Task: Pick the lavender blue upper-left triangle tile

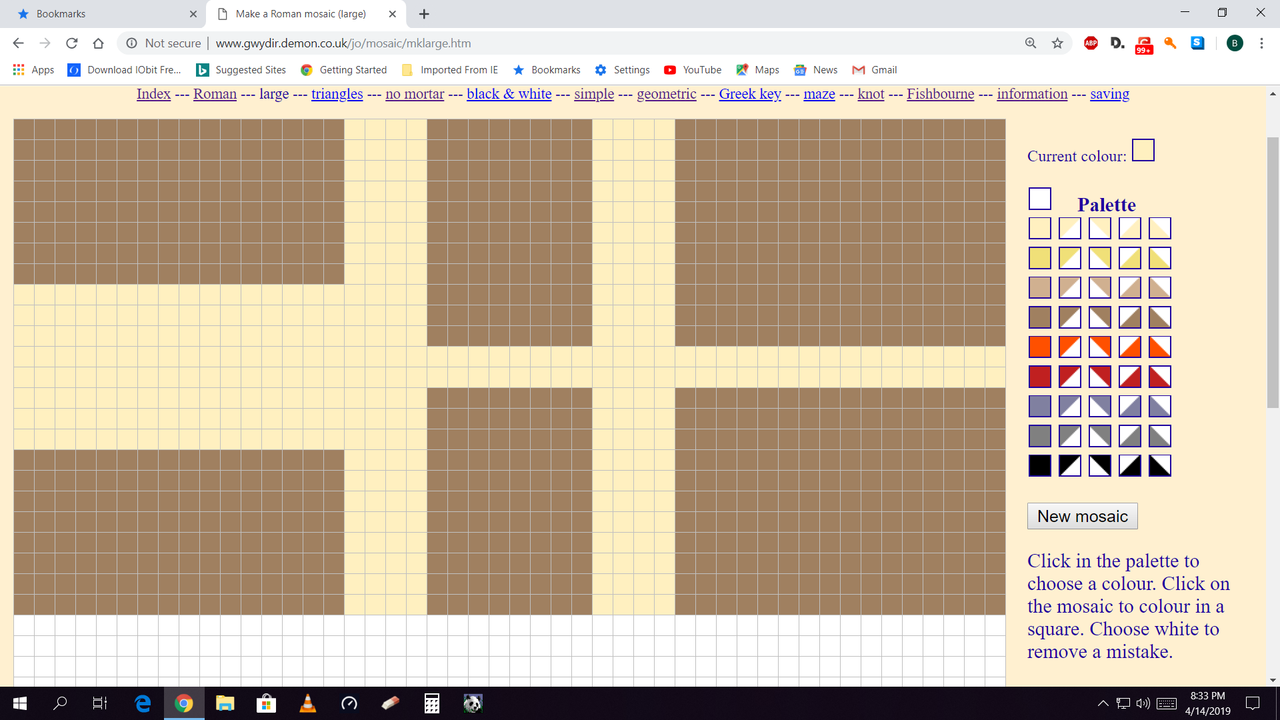Action: pos(1070,406)
